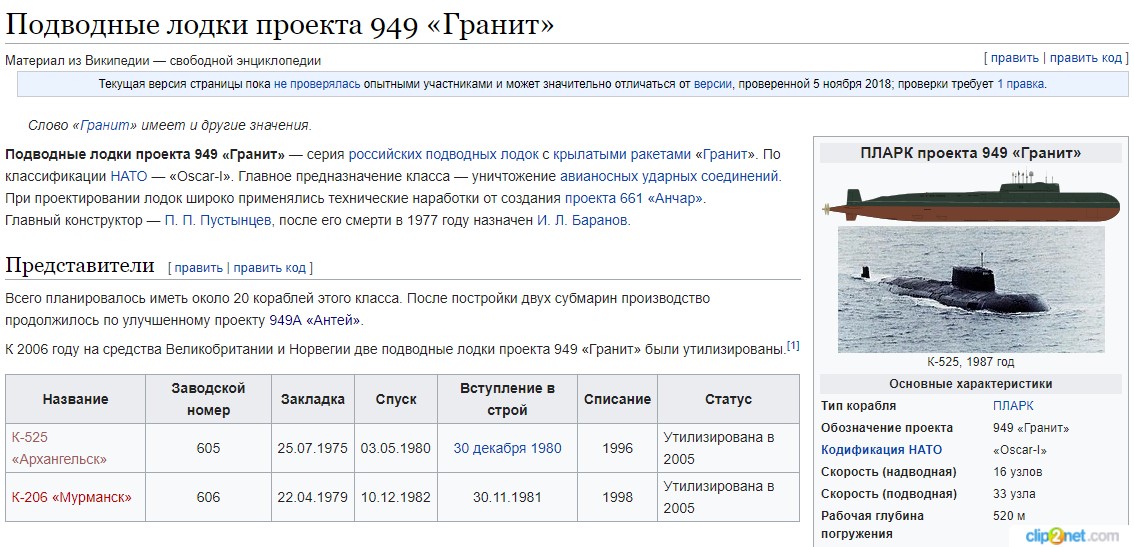Open the 'П. П. Пустынцев' link
The width and height of the screenshot is (1134, 547).
218,221
